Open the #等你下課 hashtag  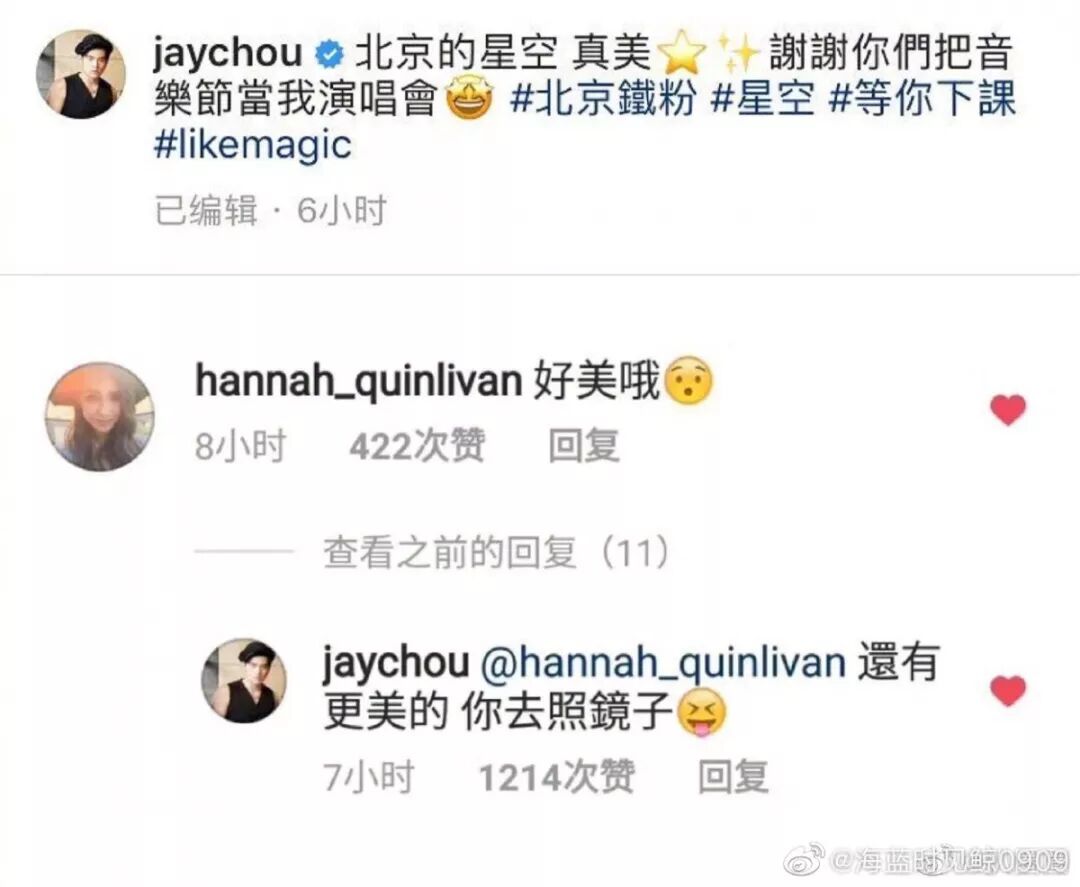tap(922, 99)
